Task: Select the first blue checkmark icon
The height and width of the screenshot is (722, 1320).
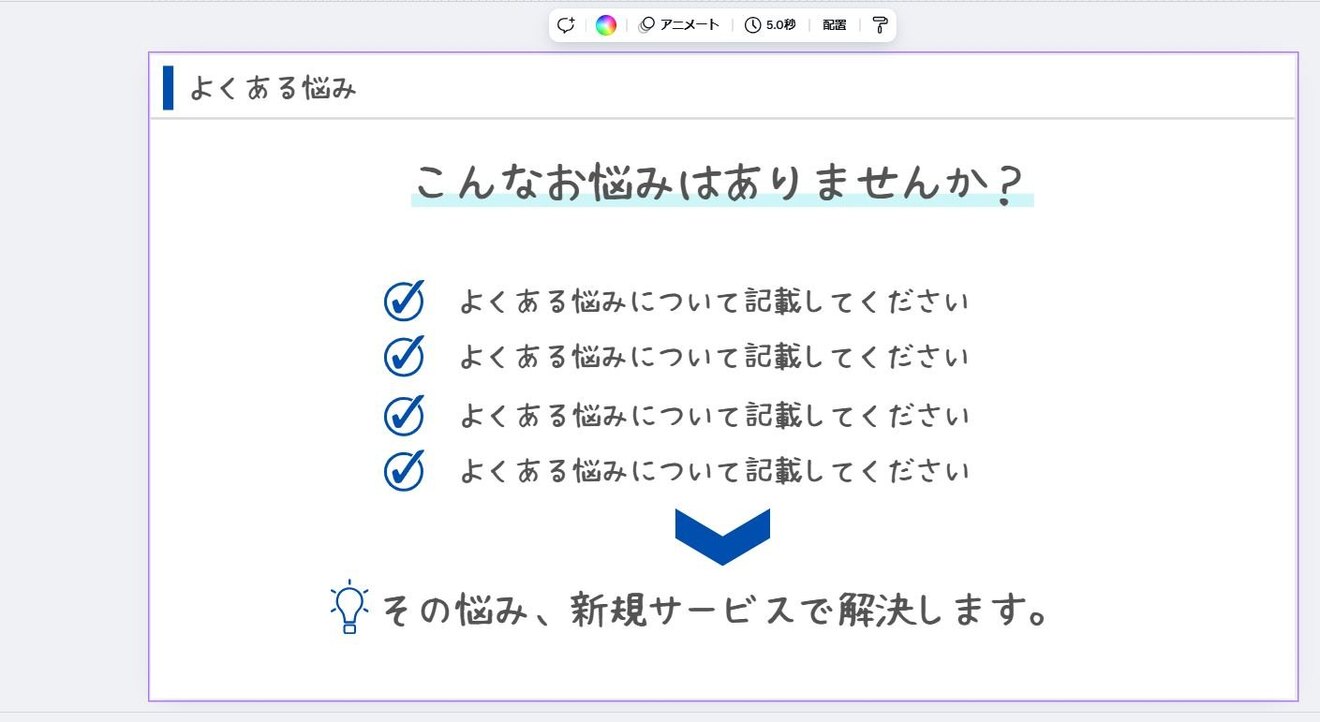Action: (404, 300)
